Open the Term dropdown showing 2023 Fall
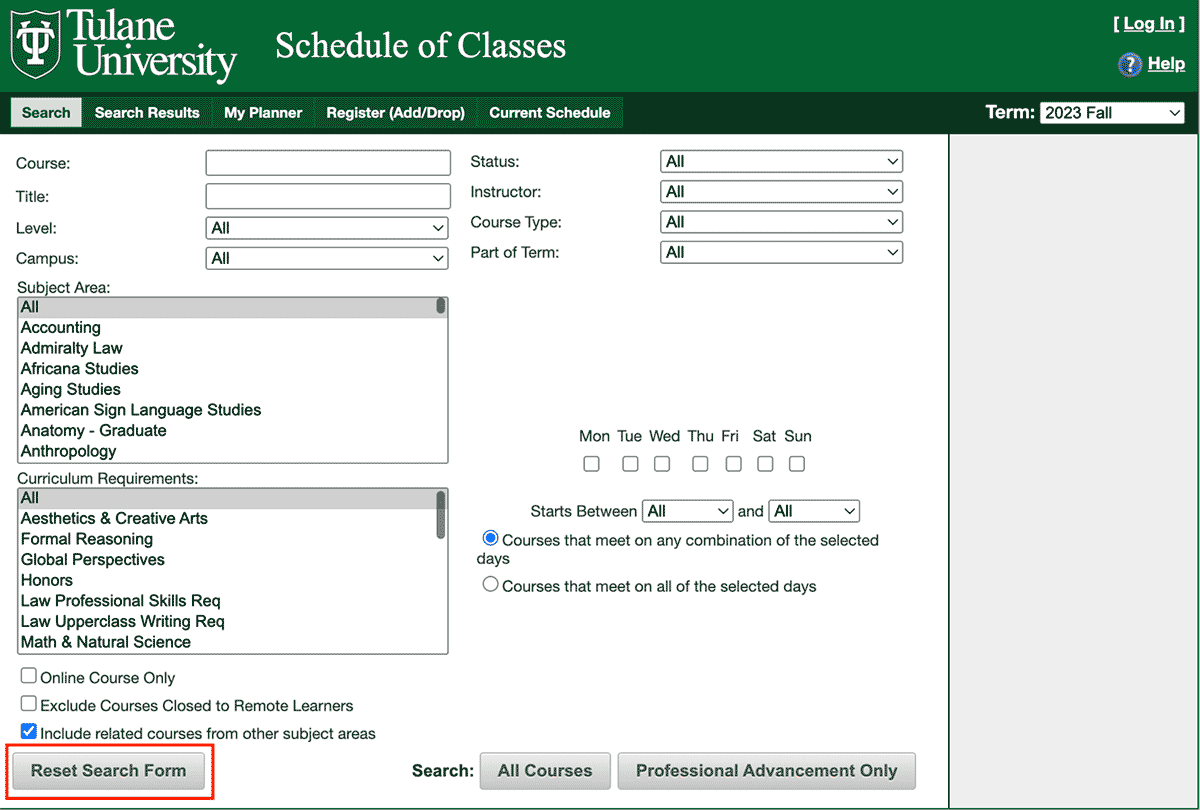Screen dimensions: 1200x810 [1113, 113]
